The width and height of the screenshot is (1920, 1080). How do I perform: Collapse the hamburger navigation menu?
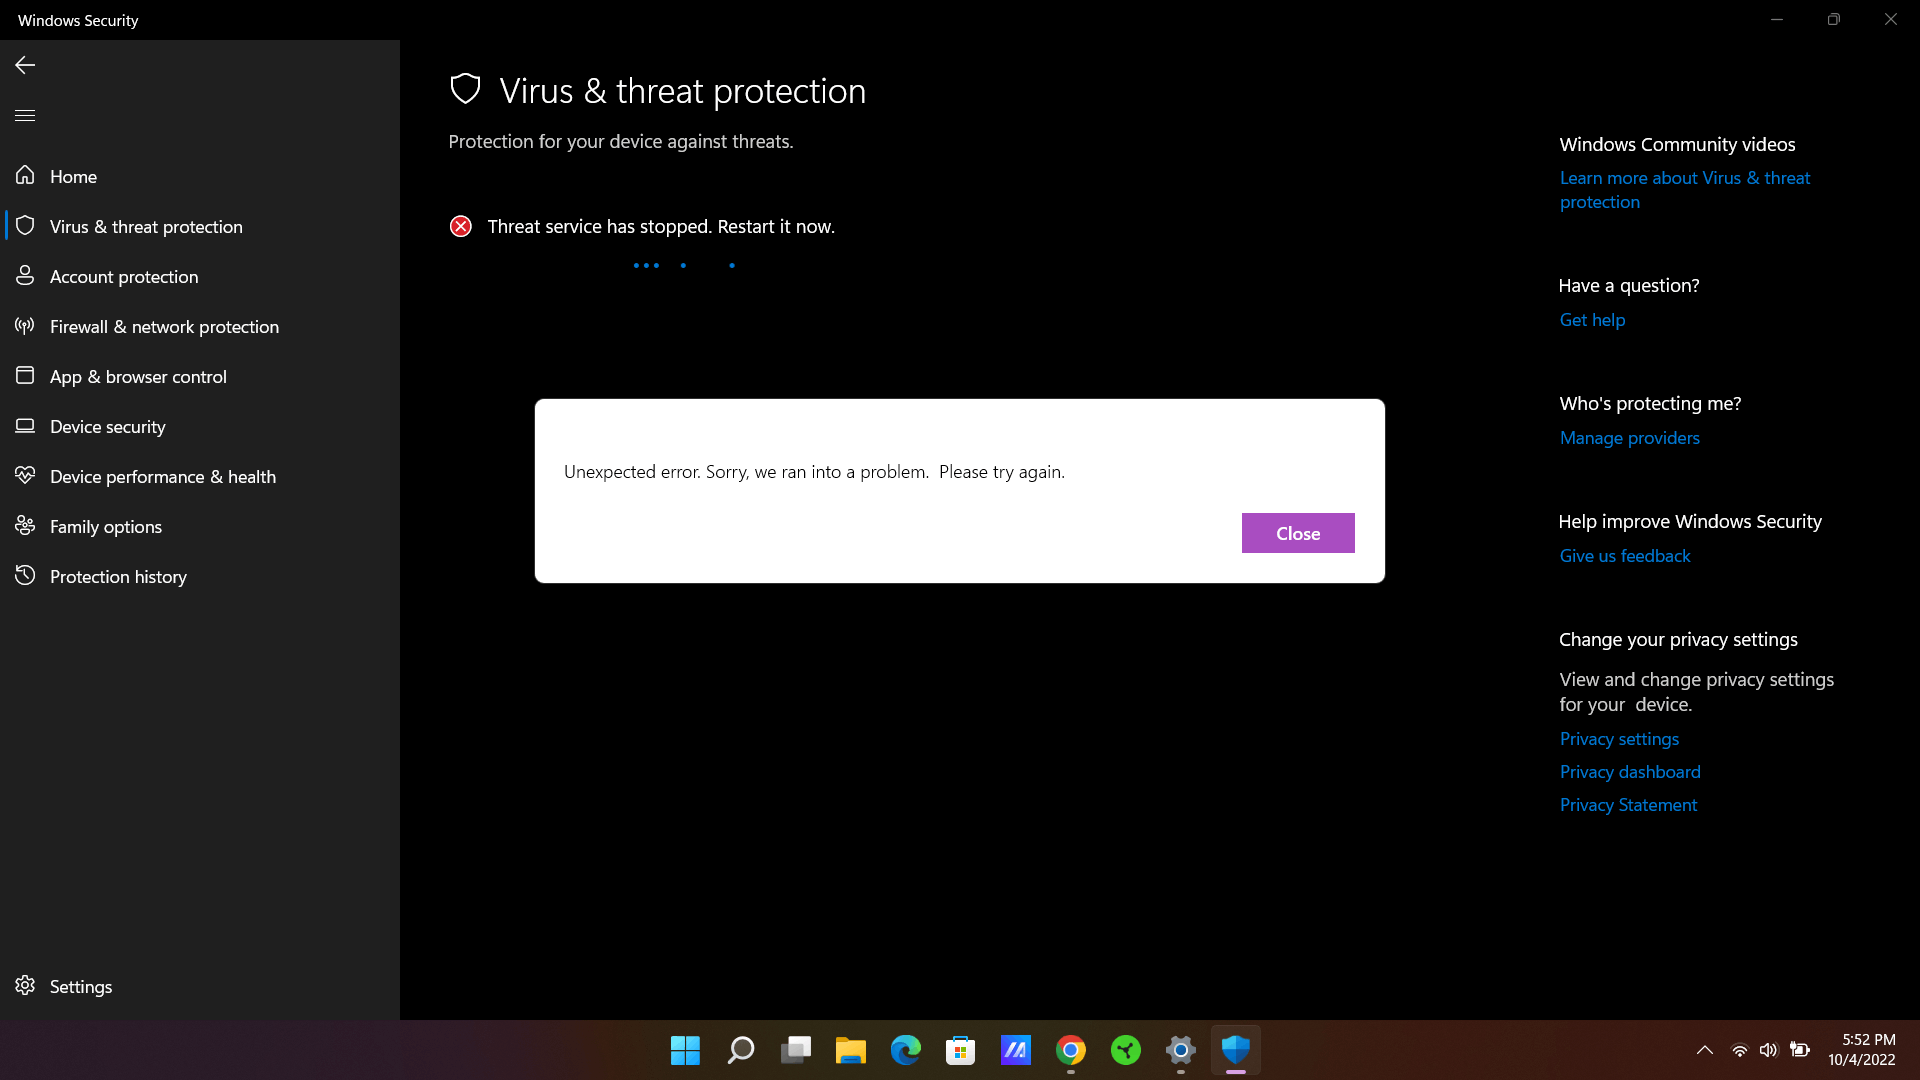[25, 115]
